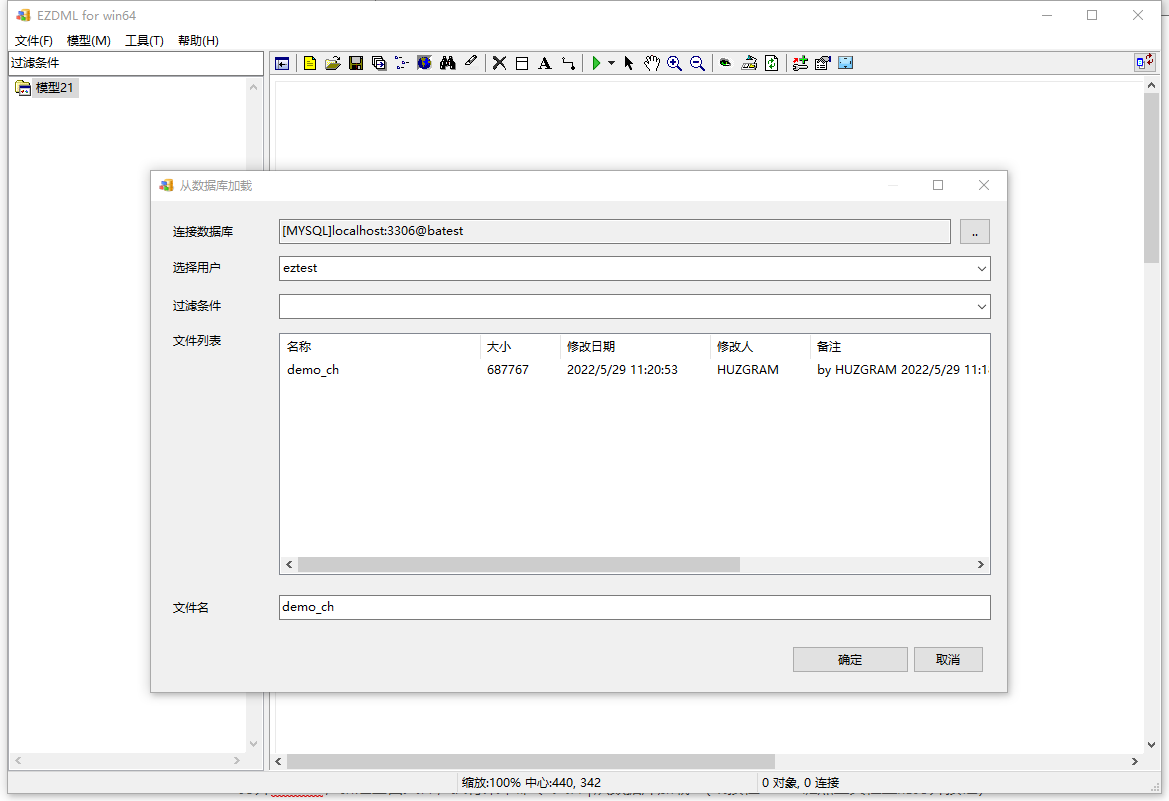Click the zoom in magnifier icon
This screenshot has height=801, width=1169.
pyautogui.click(x=675, y=63)
